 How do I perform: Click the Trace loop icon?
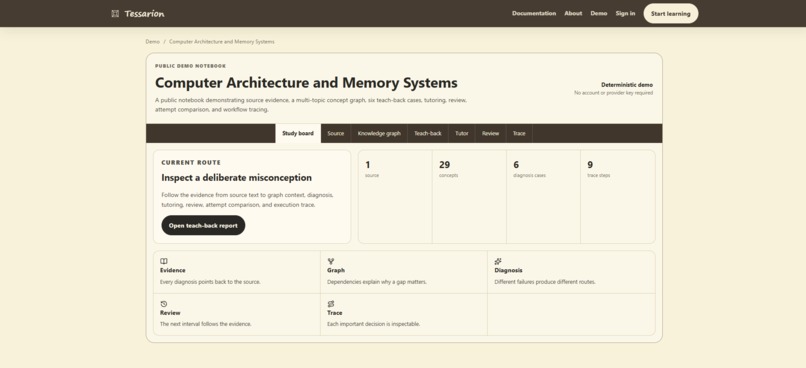331,304
